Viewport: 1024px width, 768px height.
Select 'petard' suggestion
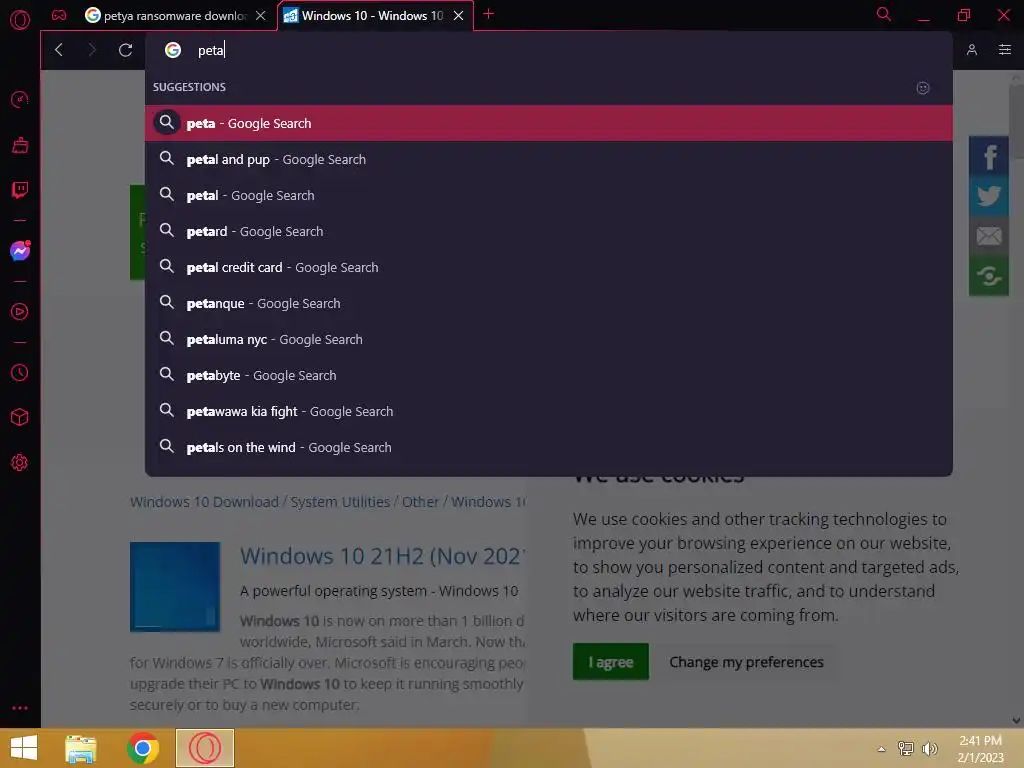tap(549, 231)
